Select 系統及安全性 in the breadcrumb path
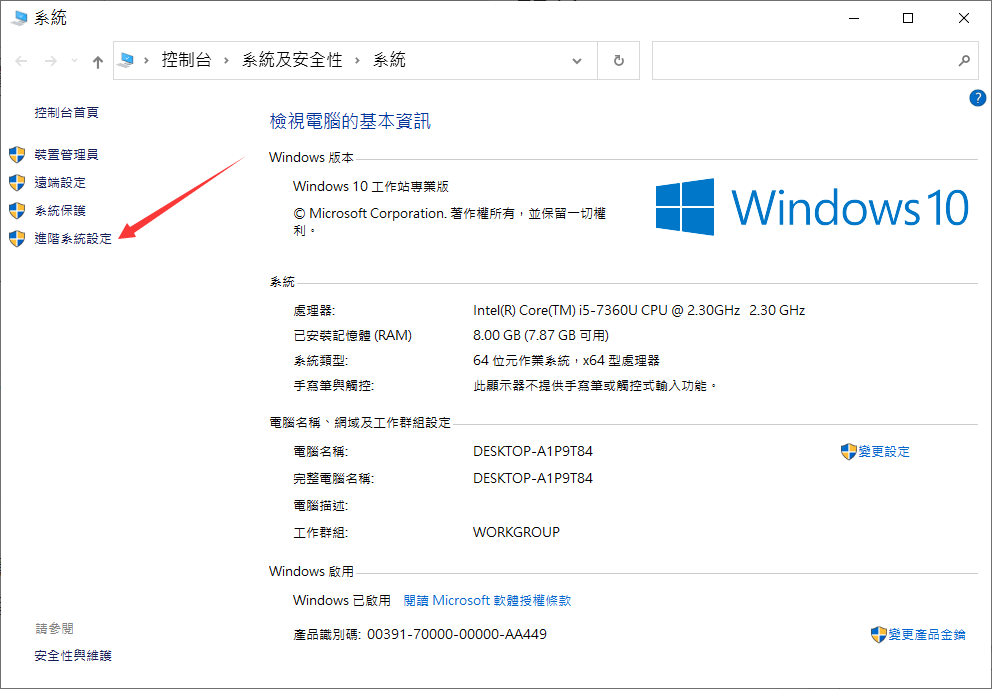Viewport: 992px width, 689px height. tap(291, 60)
